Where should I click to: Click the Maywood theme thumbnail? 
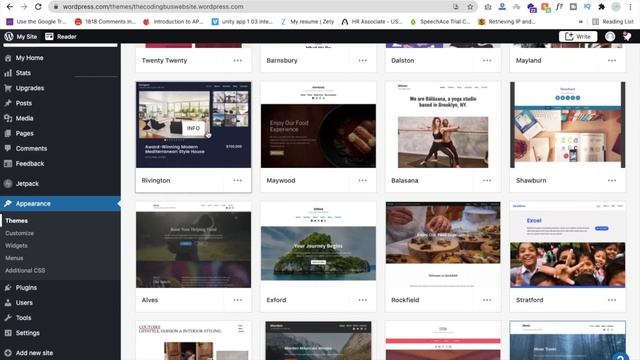click(318, 125)
